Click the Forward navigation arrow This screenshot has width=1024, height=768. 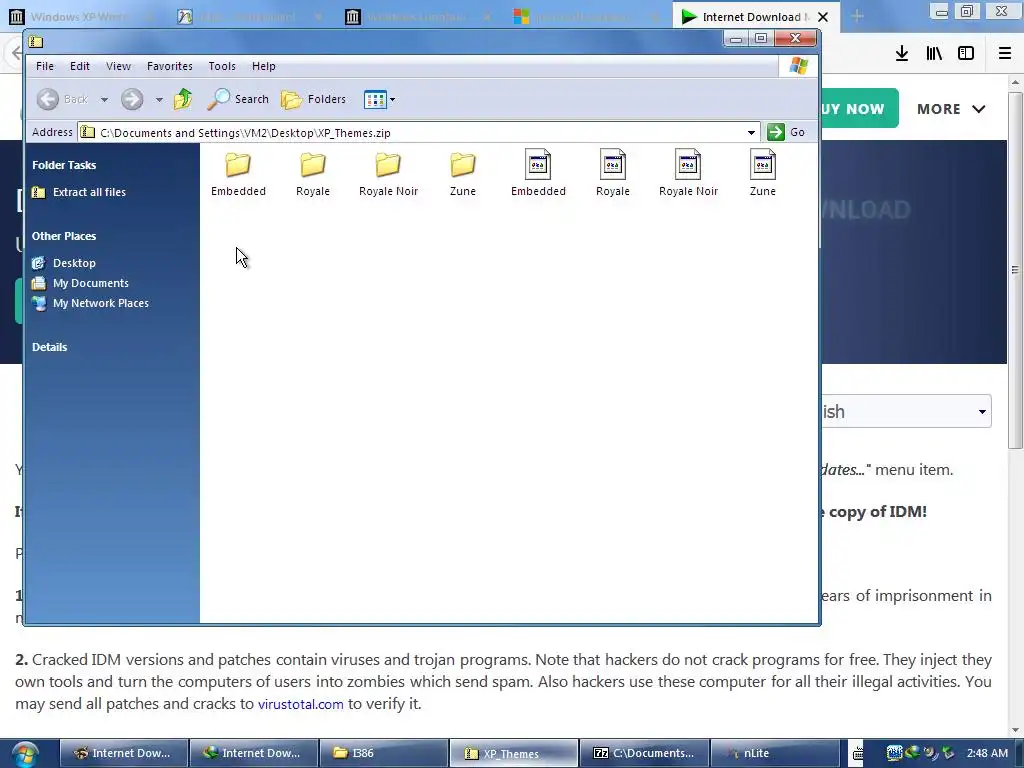click(132, 99)
